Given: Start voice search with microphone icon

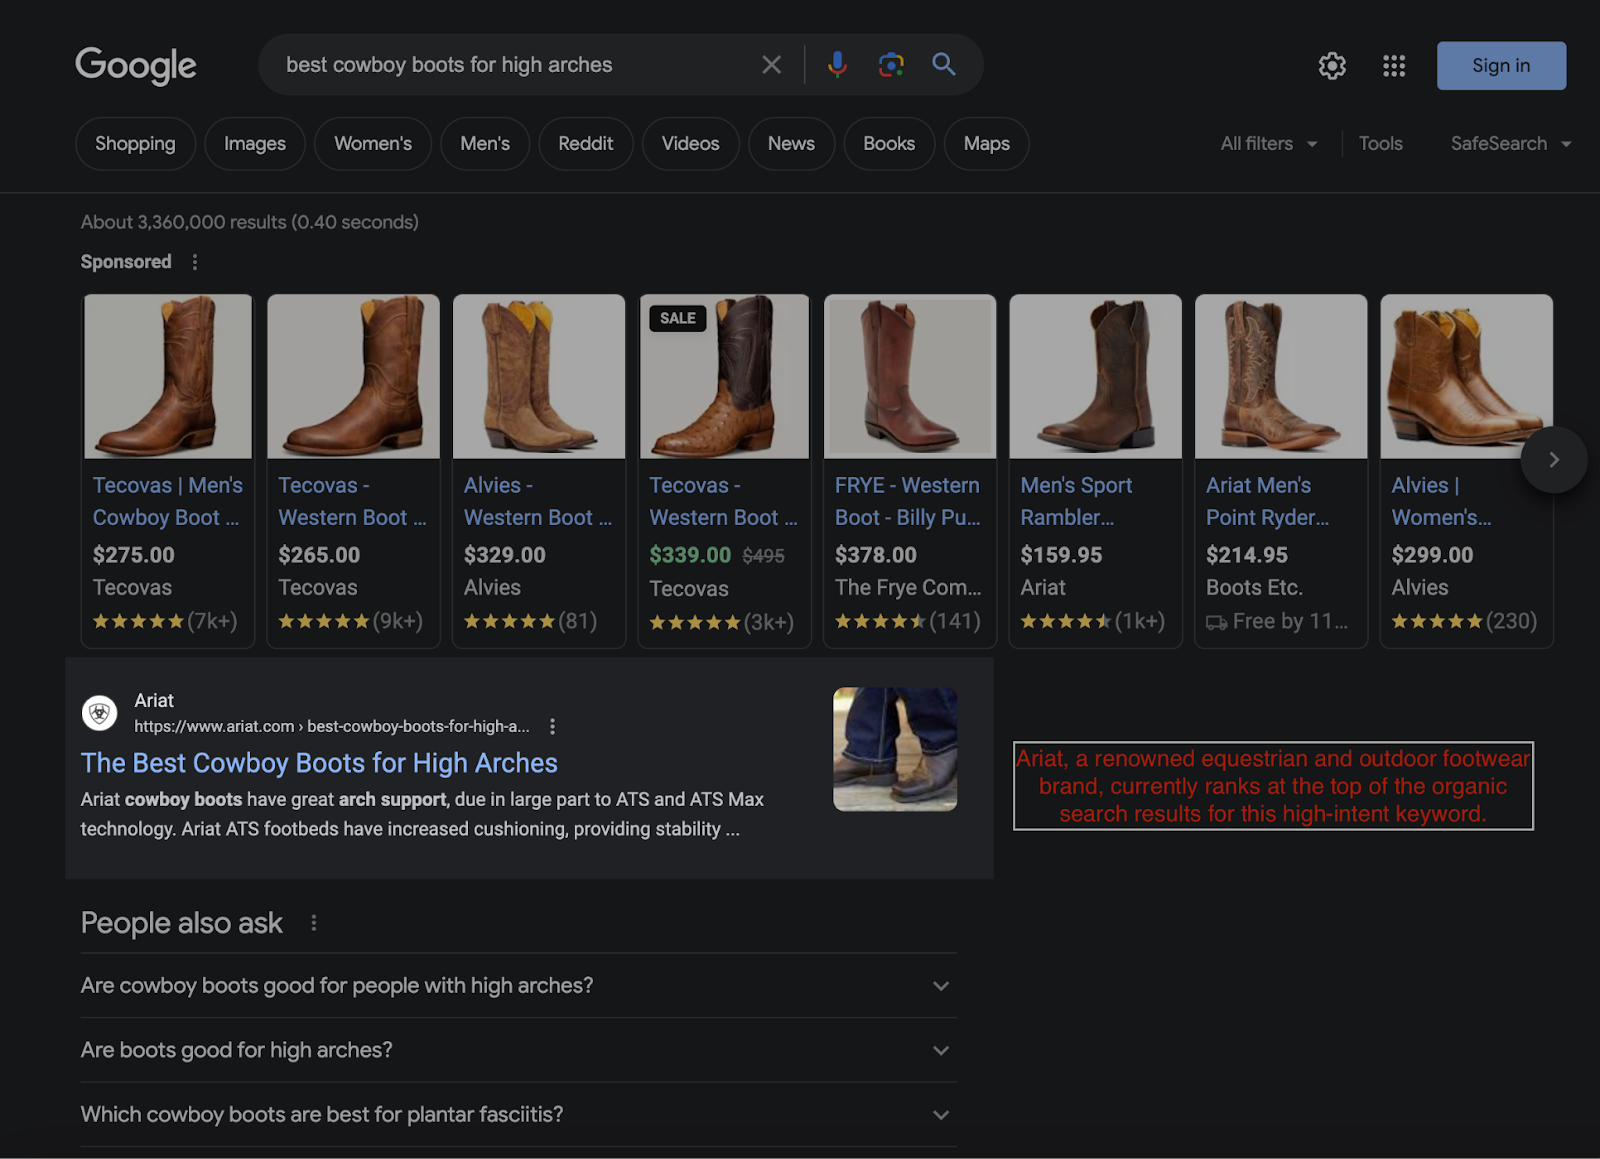Looking at the screenshot, I should 837,65.
